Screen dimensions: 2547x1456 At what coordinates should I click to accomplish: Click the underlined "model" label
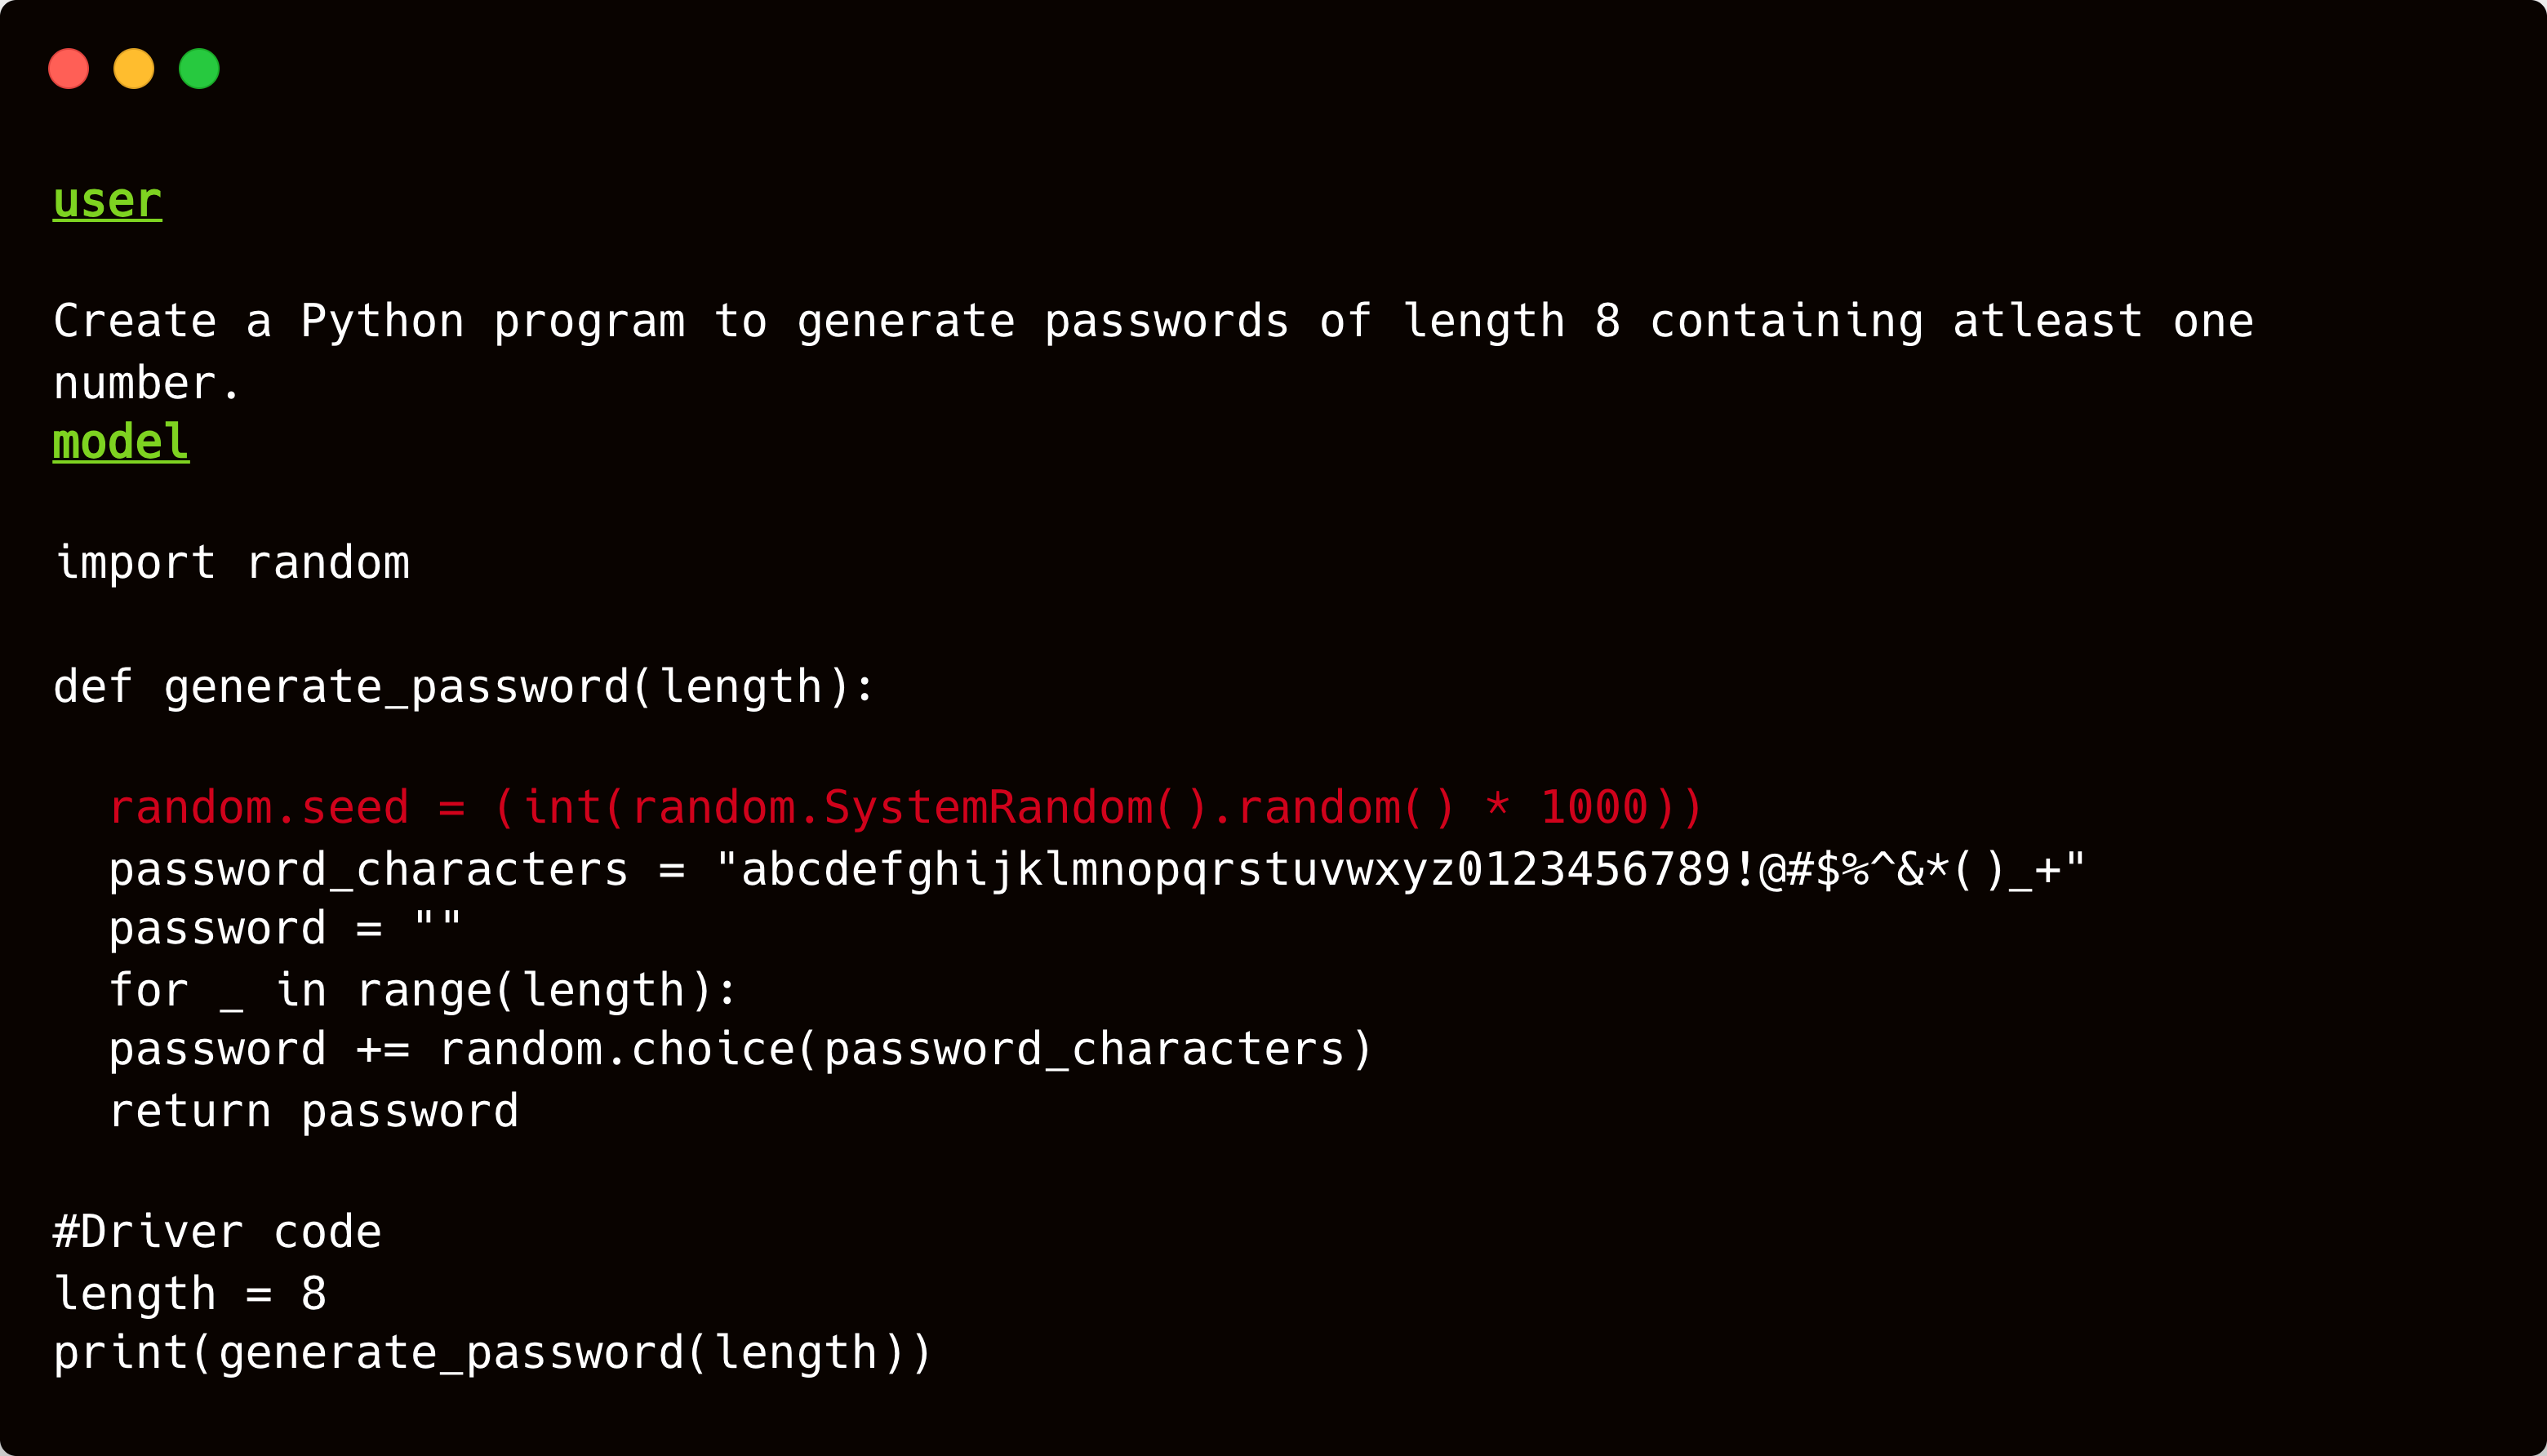(121, 442)
